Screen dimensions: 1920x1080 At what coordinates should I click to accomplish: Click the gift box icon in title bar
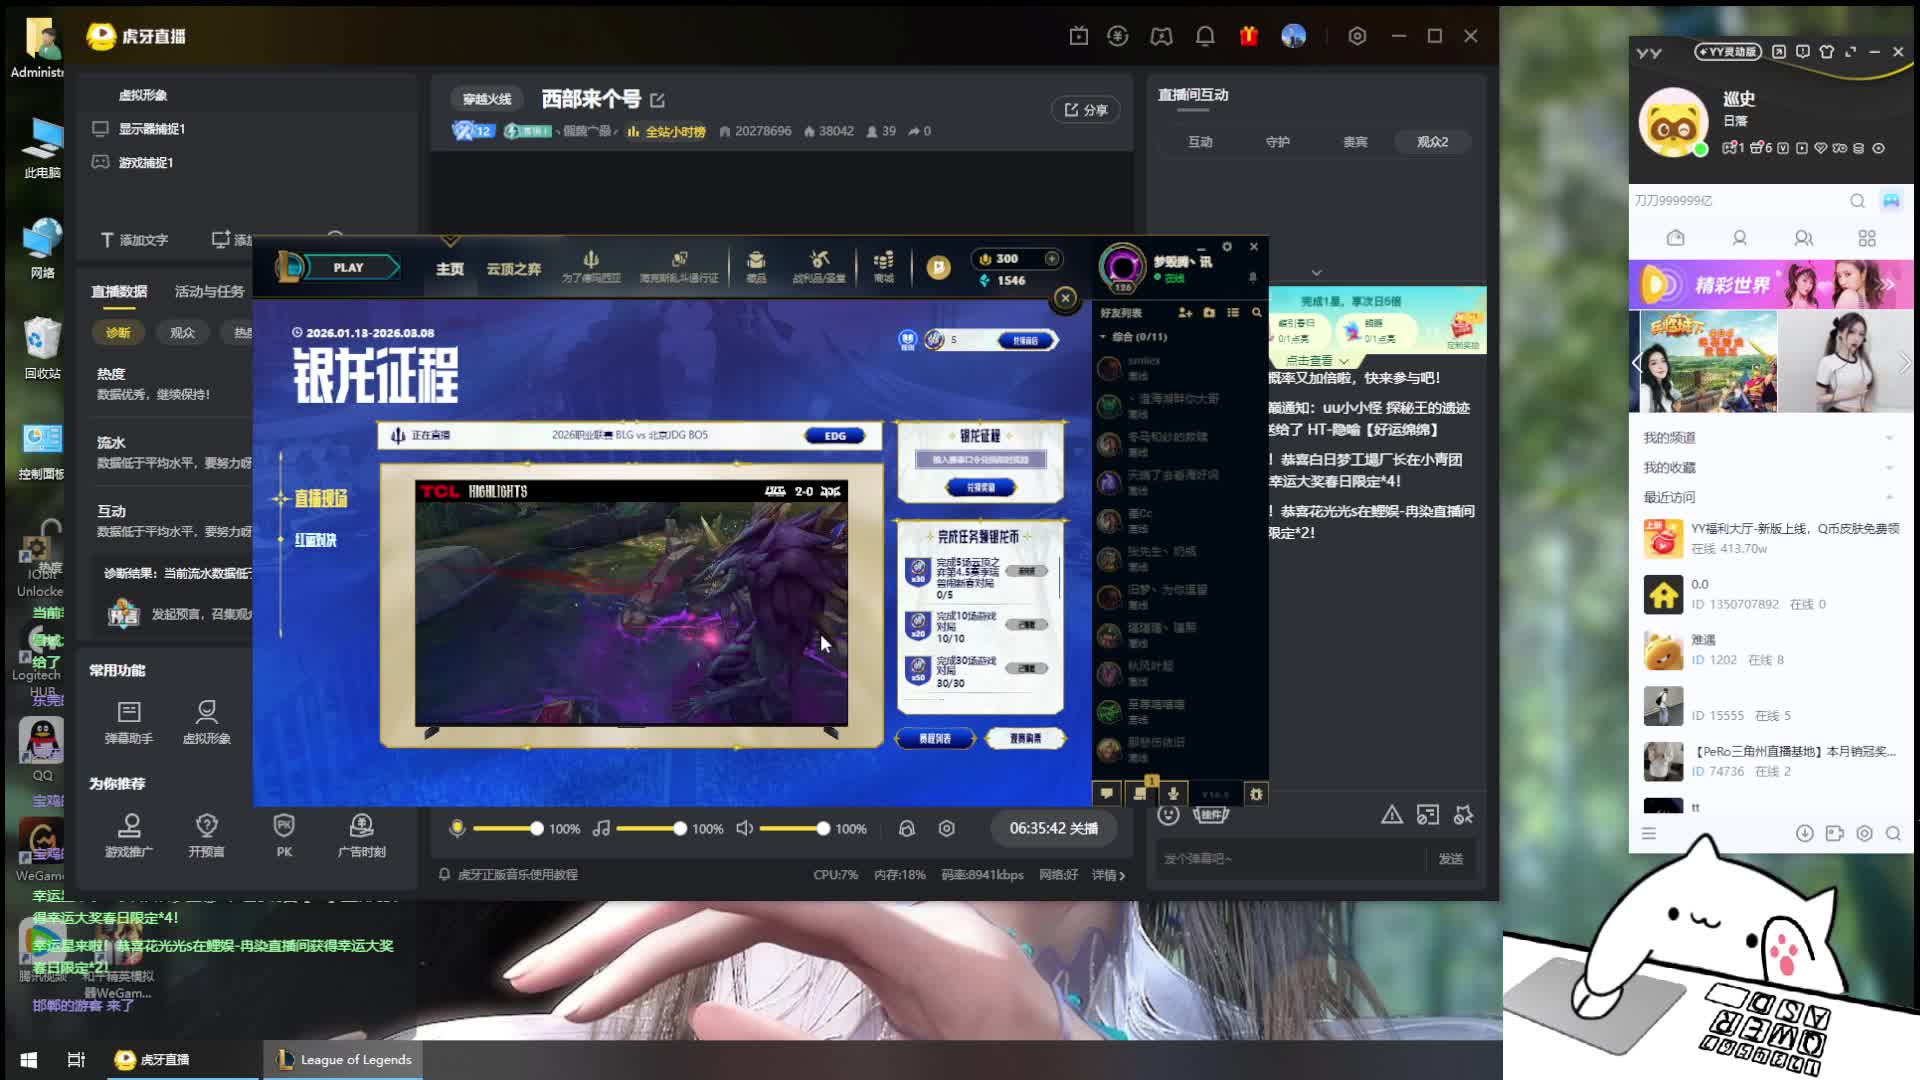pyautogui.click(x=1249, y=36)
